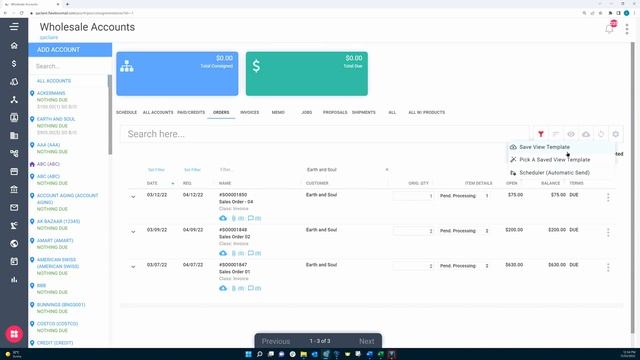Open notifications bell icon

(x=609, y=29)
